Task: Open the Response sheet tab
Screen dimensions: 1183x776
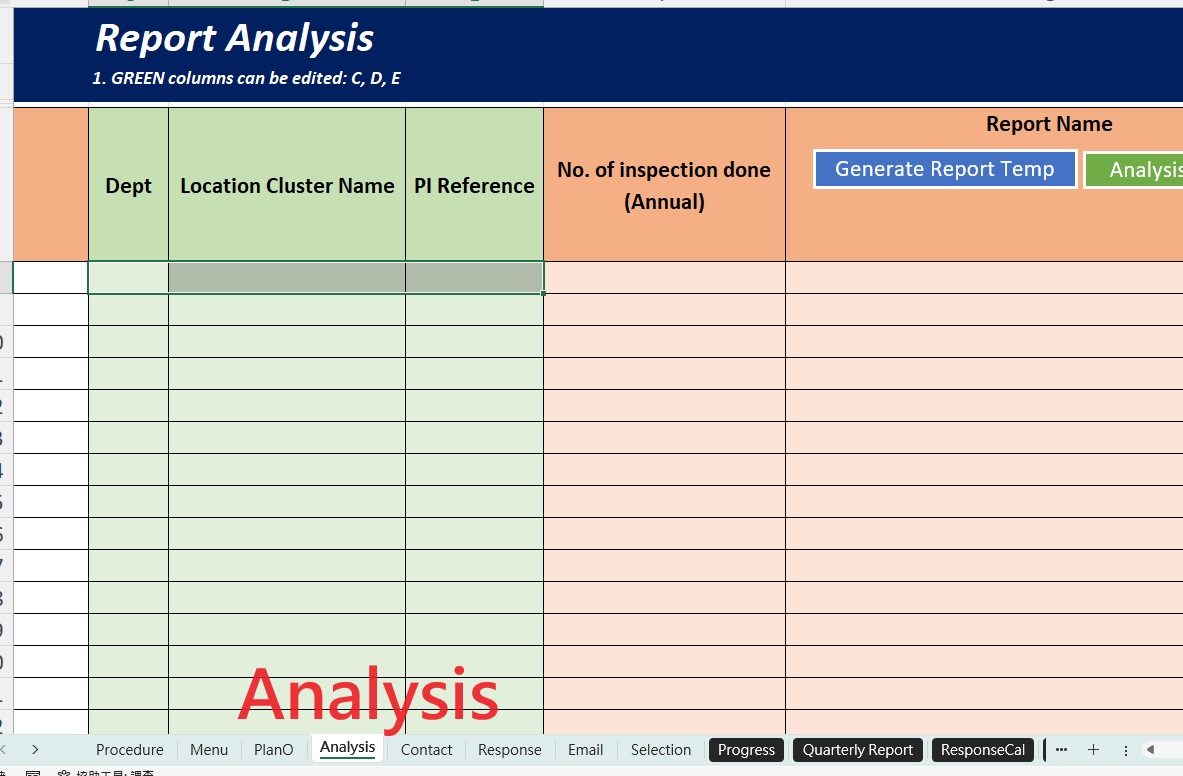Action: click(x=509, y=749)
